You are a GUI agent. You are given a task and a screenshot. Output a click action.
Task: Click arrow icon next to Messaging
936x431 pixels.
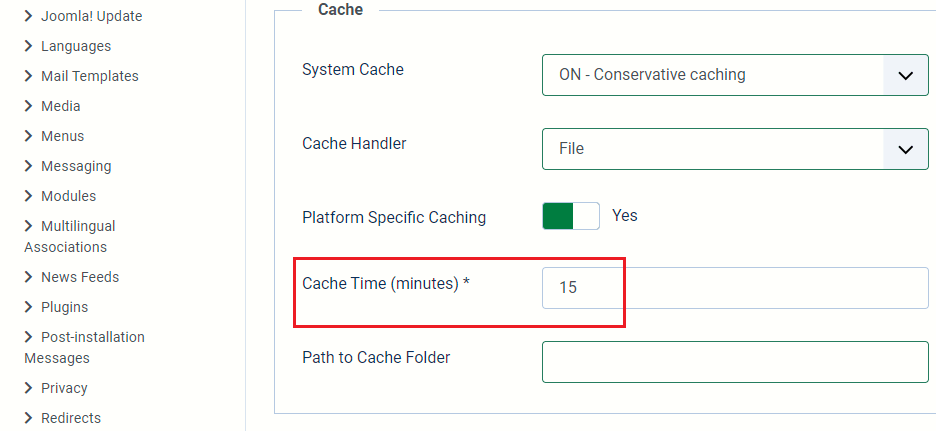(x=29, y=166)
